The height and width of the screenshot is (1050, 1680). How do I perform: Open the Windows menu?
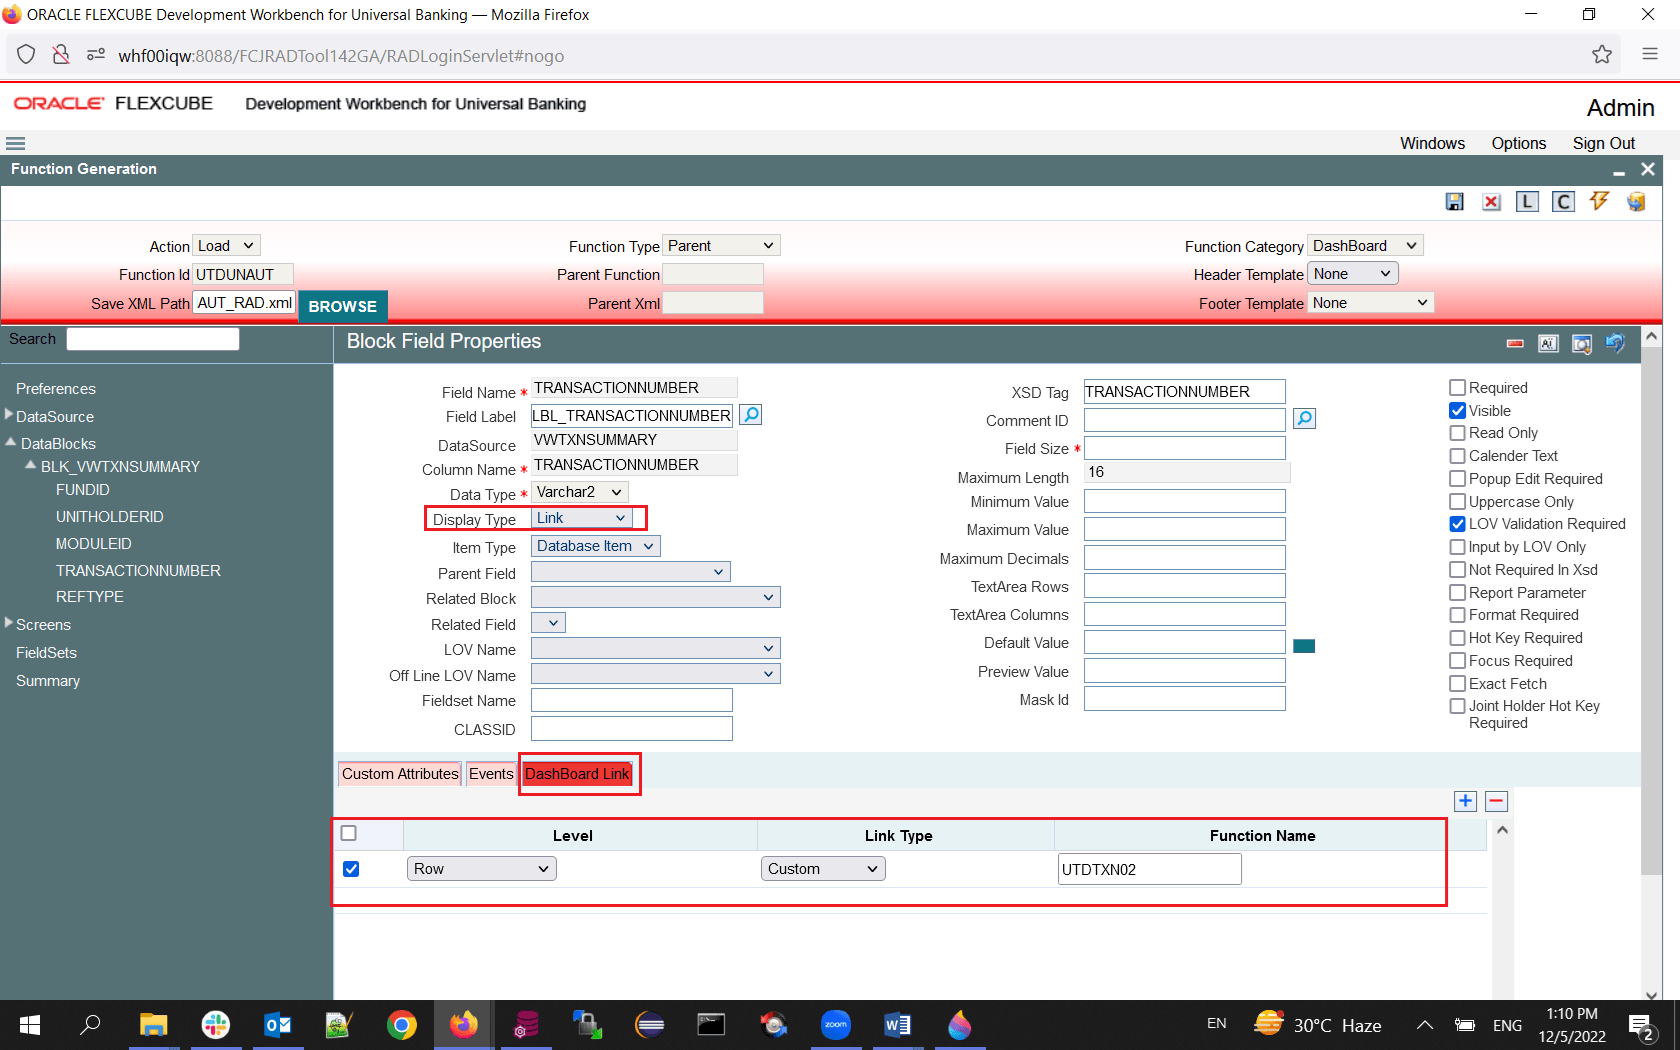(x=1432, y=143)
